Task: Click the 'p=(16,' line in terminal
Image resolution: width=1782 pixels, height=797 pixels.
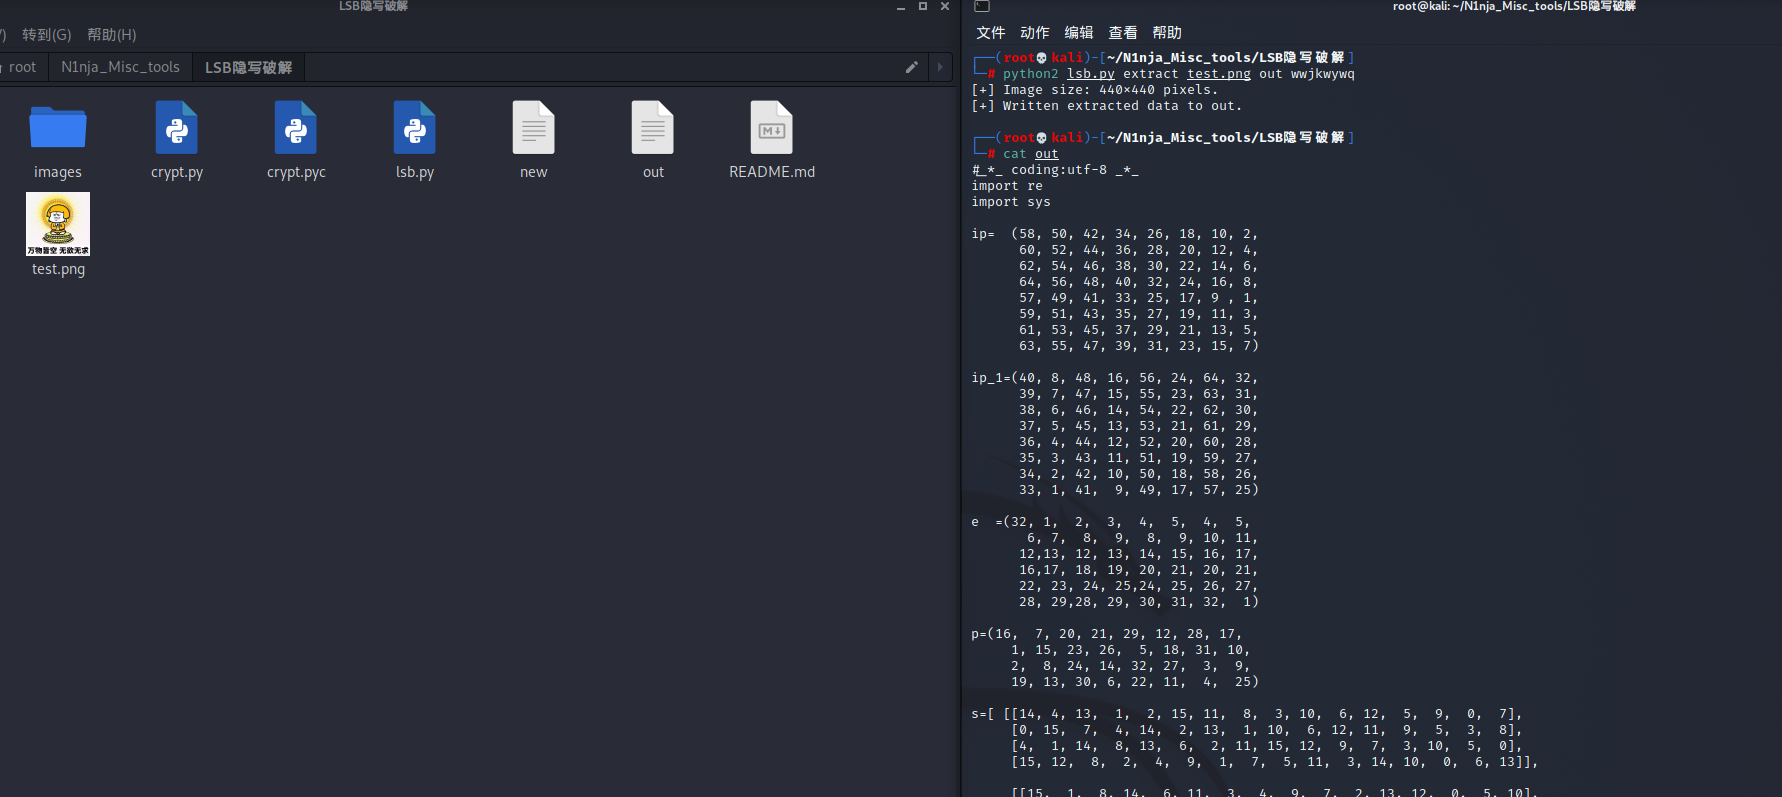Action: click(1107, 634)
